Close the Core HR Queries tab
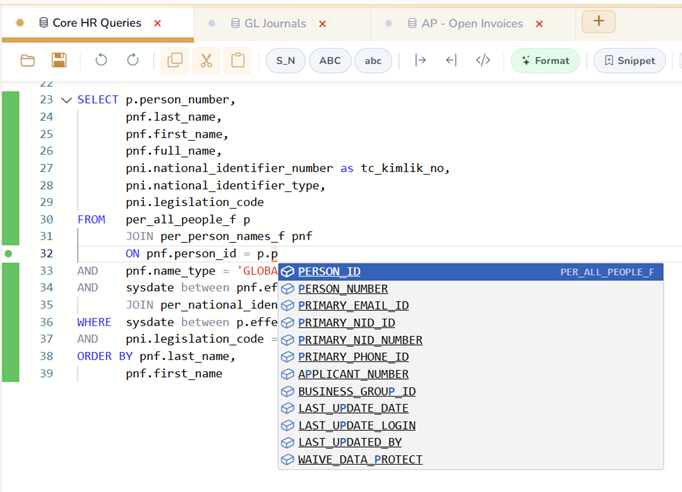 [x=157, y=23]
